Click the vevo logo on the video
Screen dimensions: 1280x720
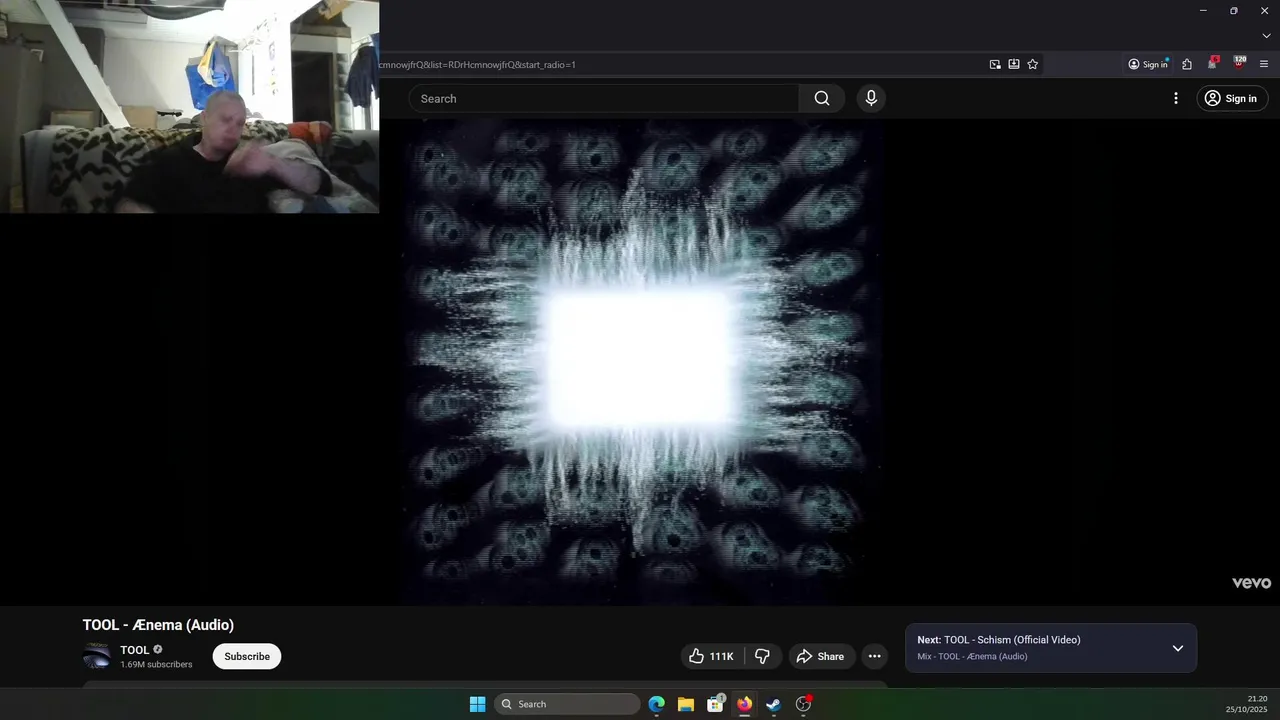click(1251, 583)
